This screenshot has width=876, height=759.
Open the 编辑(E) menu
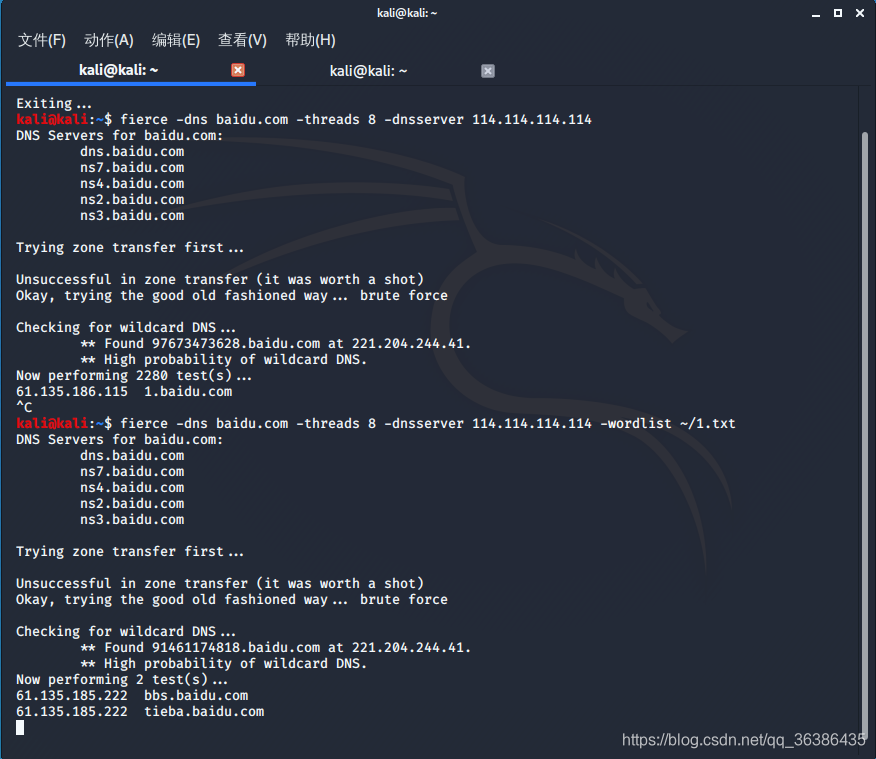coord(176,40)
